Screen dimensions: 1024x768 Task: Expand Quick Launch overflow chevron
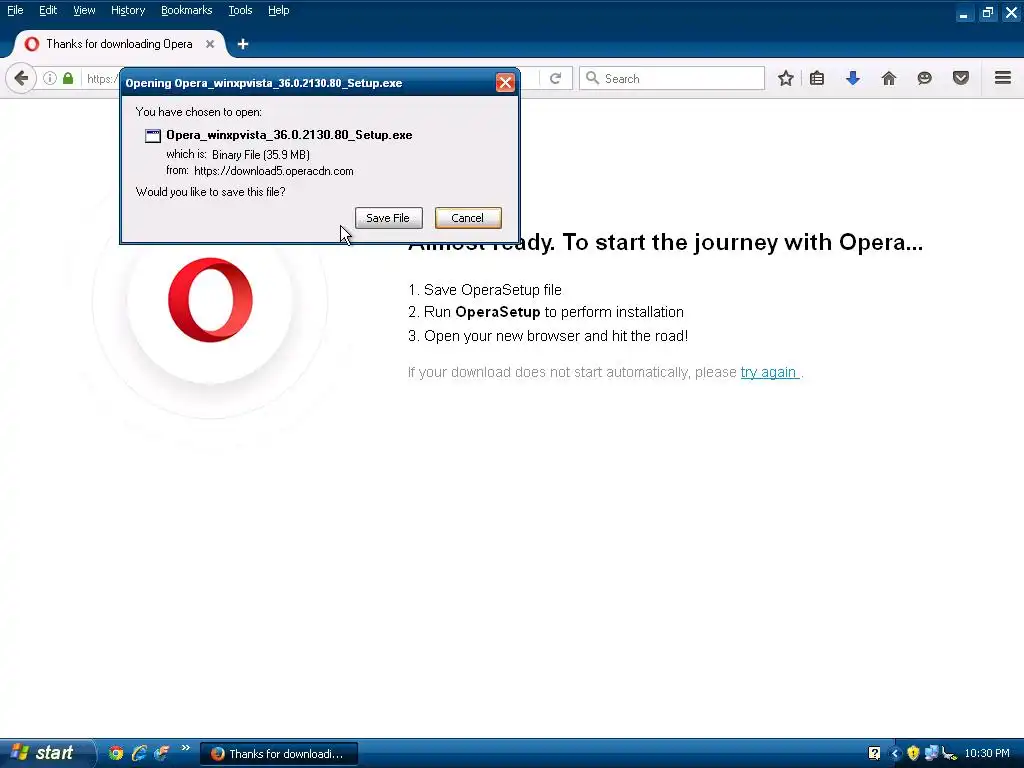(x=185, y=748)
